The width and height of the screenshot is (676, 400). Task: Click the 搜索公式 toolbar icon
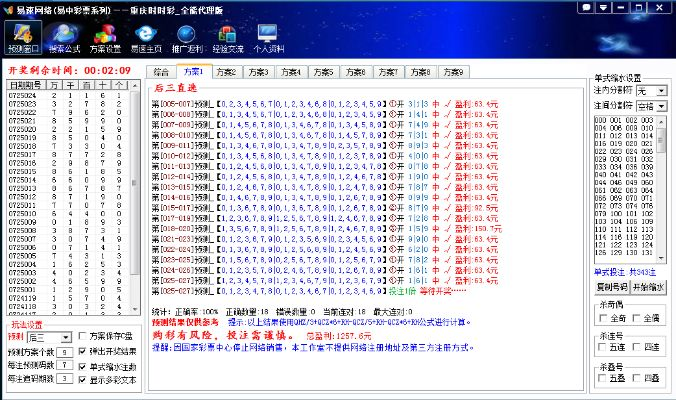coord(66,38)
